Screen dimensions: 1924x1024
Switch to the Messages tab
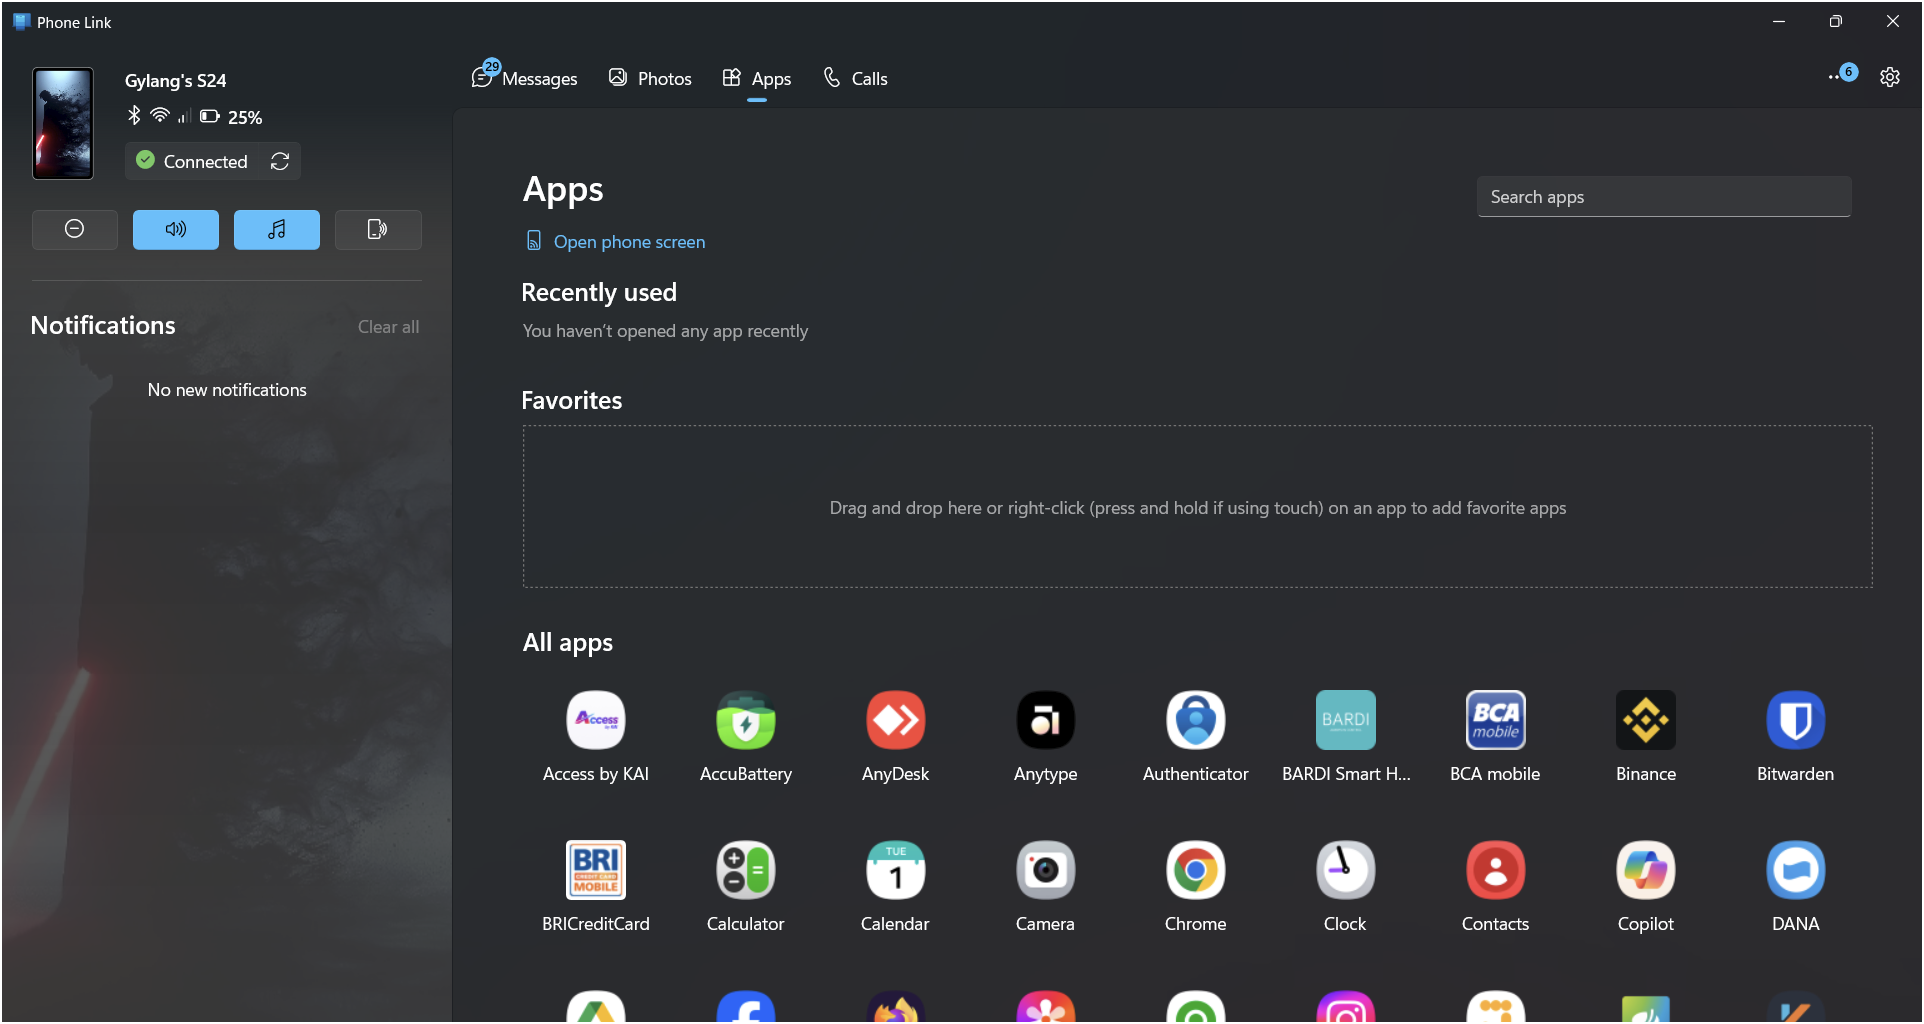point(525,78)
